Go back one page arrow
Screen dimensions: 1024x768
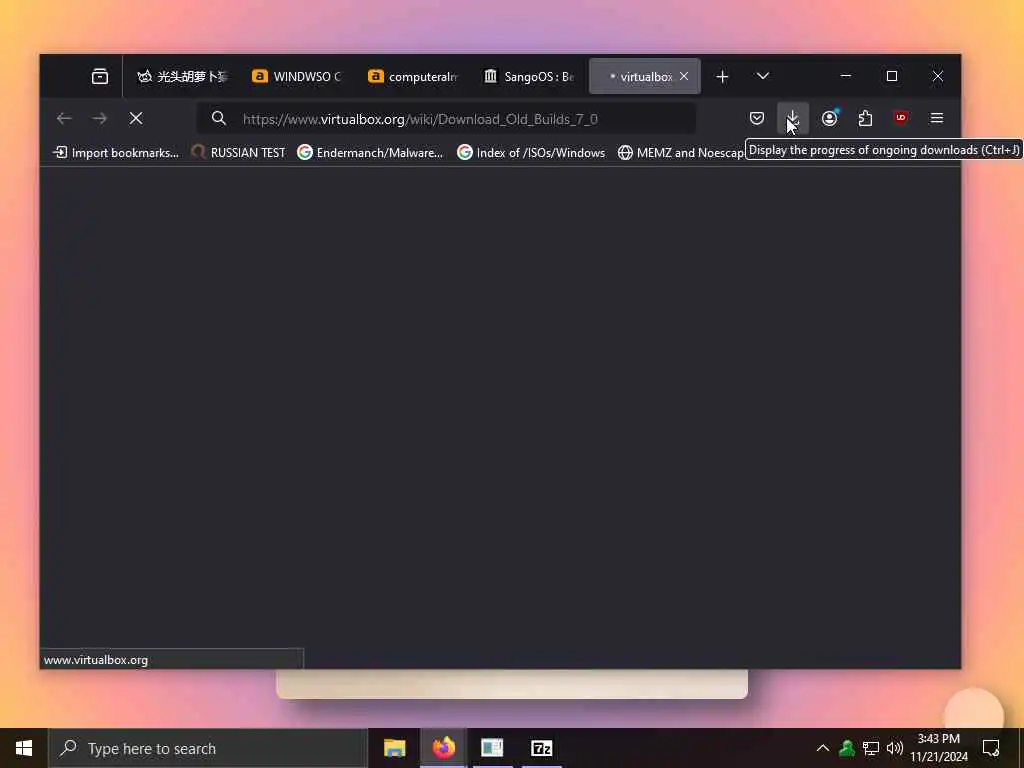click(64, 118)
